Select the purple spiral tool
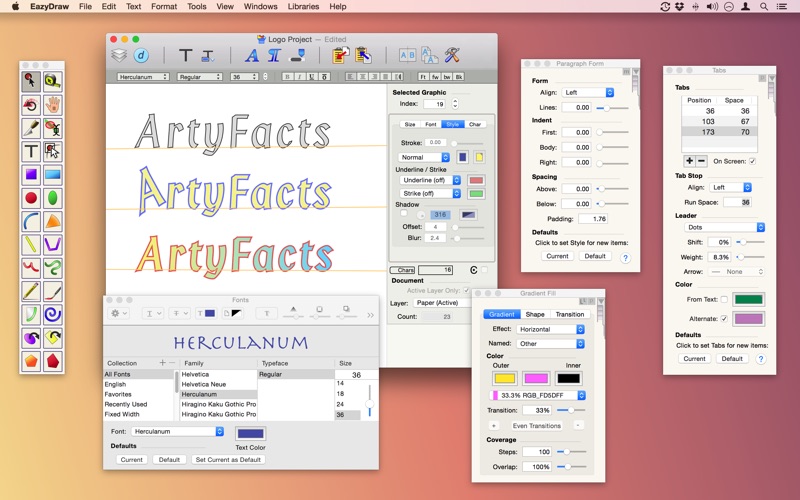 point(53,314)
